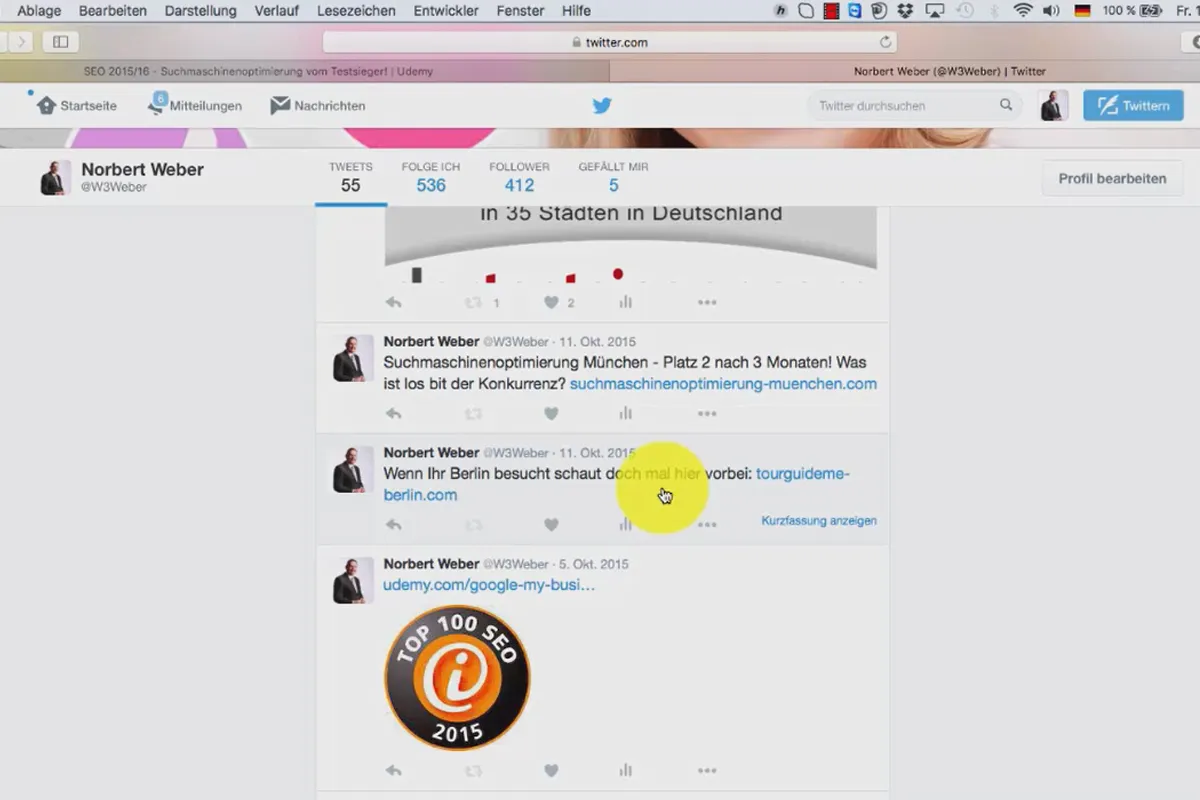Open the German input source flag
The image size is (1200, 800).
tap(1082, 10)
